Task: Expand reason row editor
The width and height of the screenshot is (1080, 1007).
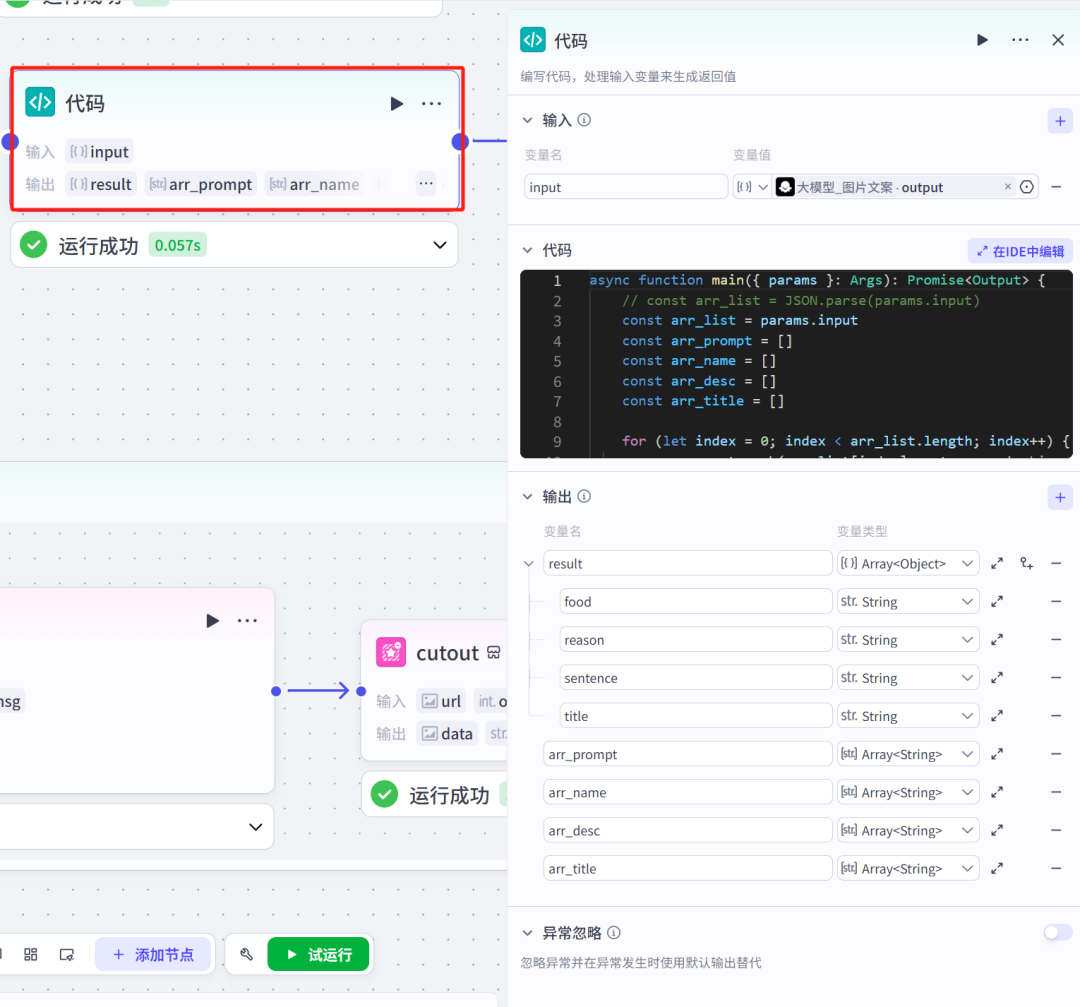Action: point(997,640)
